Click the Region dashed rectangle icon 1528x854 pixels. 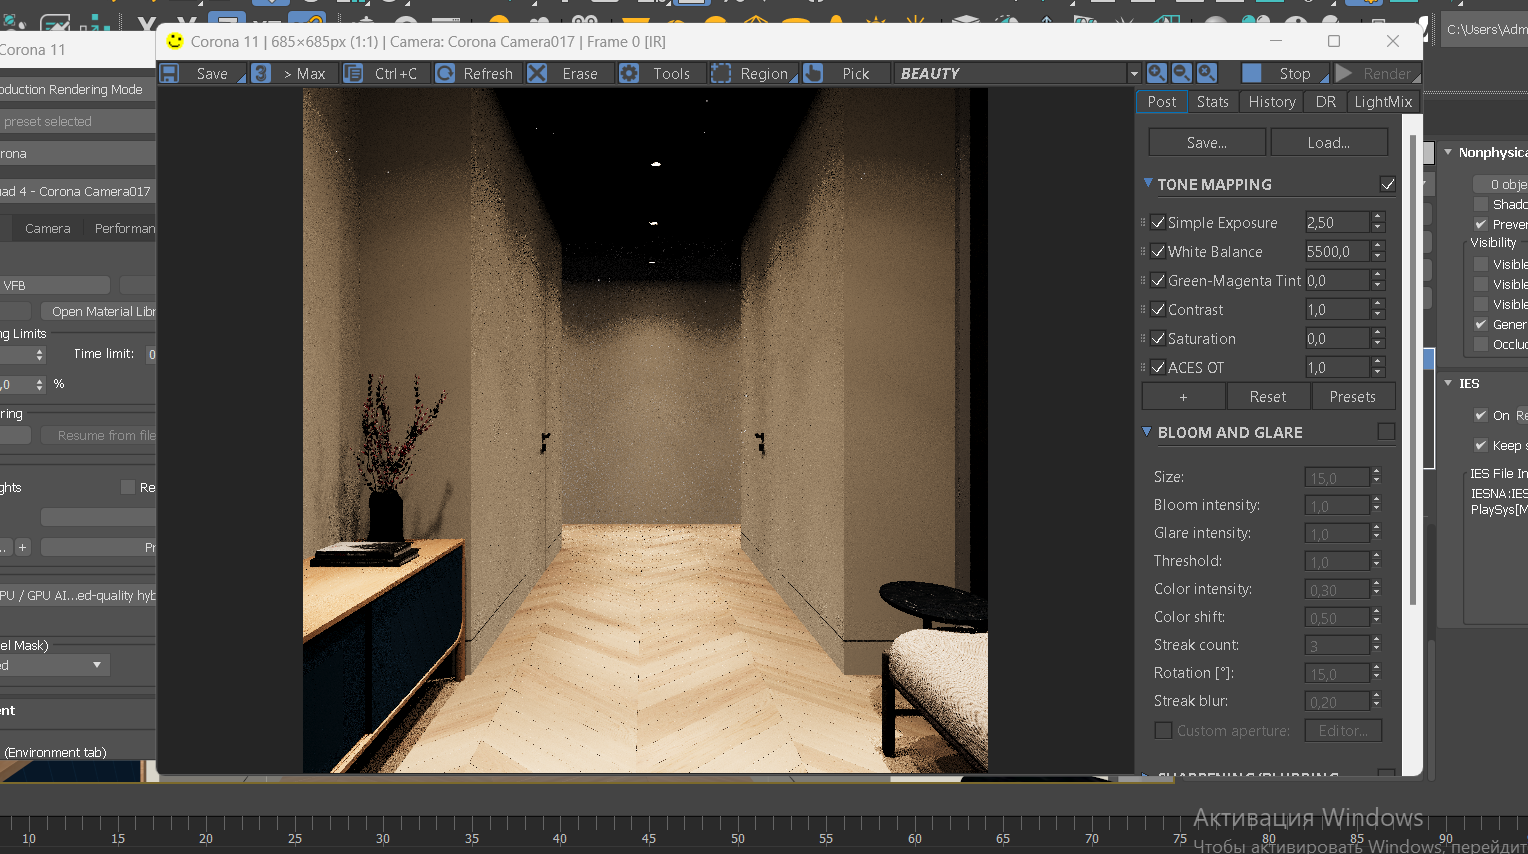pyautogui.click(x=721, y=73)
